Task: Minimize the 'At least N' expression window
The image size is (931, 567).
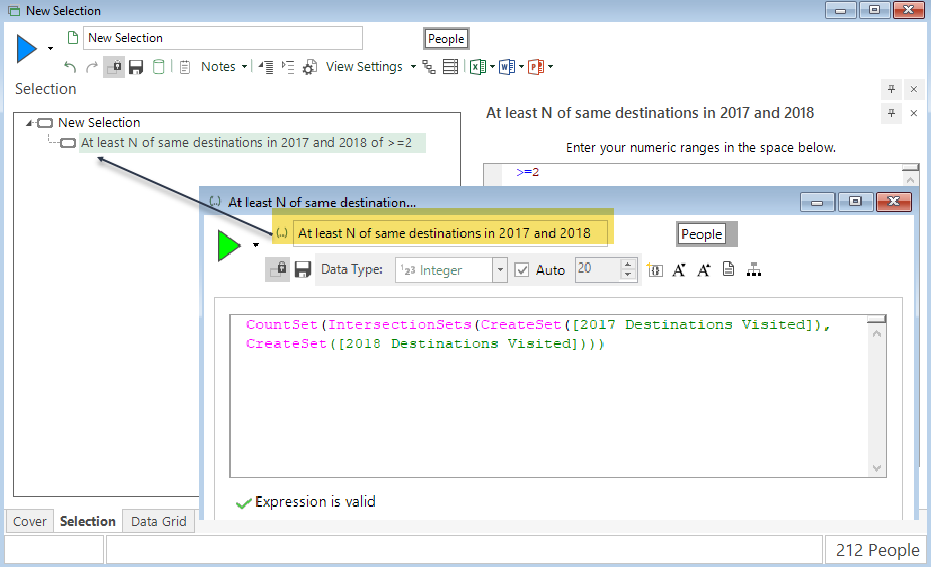Action: [x=817, y=202]
